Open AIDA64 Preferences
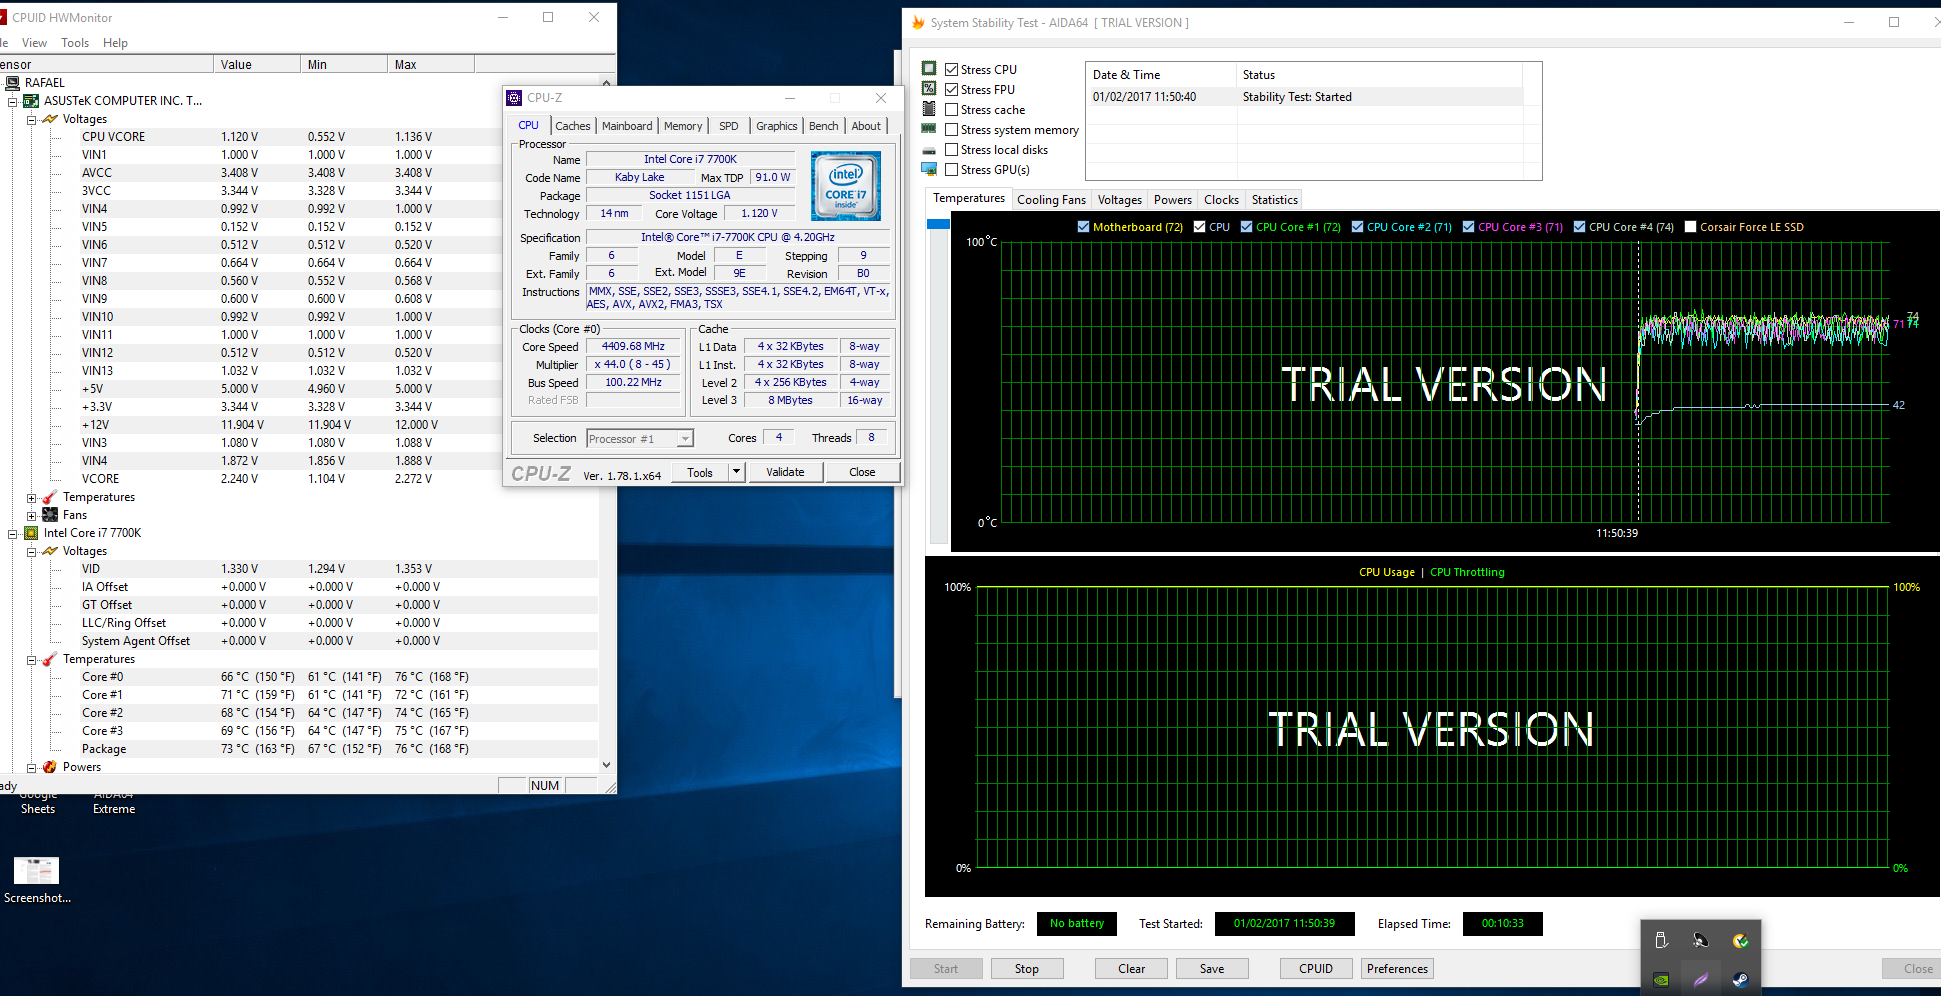 (x=1397, y=969)
